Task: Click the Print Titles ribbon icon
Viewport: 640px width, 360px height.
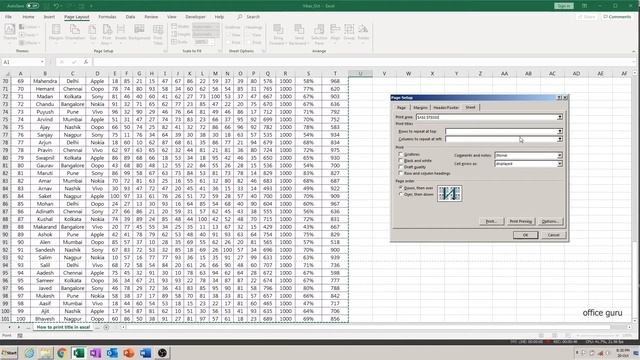Action: 158,34
